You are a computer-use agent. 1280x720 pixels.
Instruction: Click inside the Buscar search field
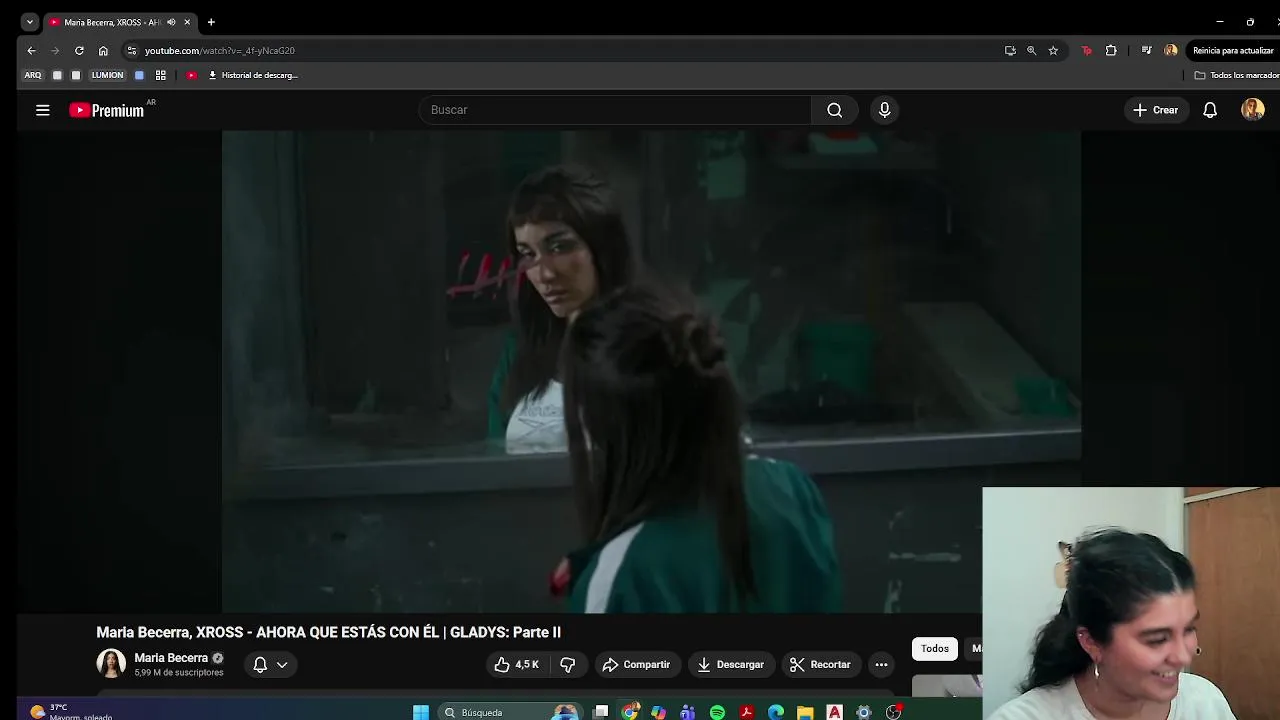click(615, 110)
